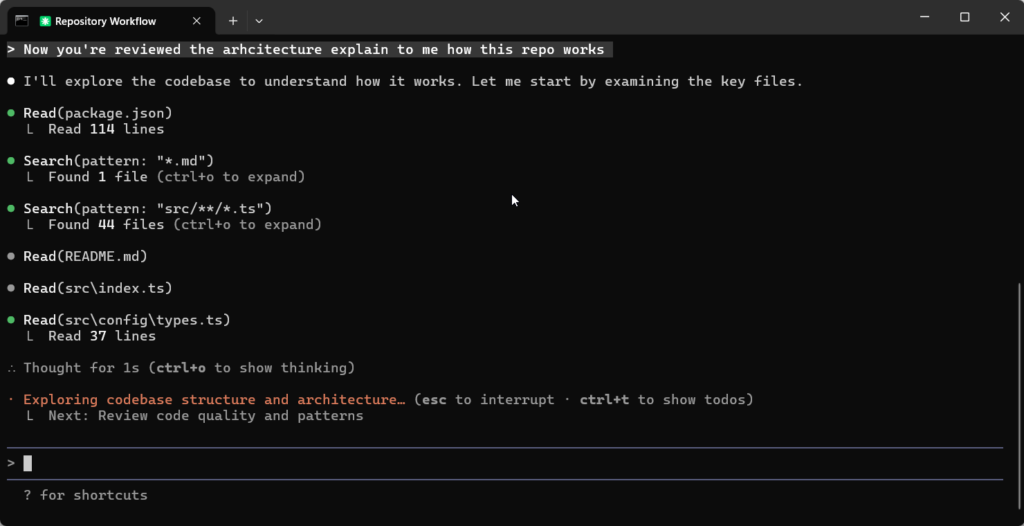The height and width of the screenshot is (526, 1024).
Task: Click green bullet beside Search "src/**/*.ts"
Action: tap(11, 209)
